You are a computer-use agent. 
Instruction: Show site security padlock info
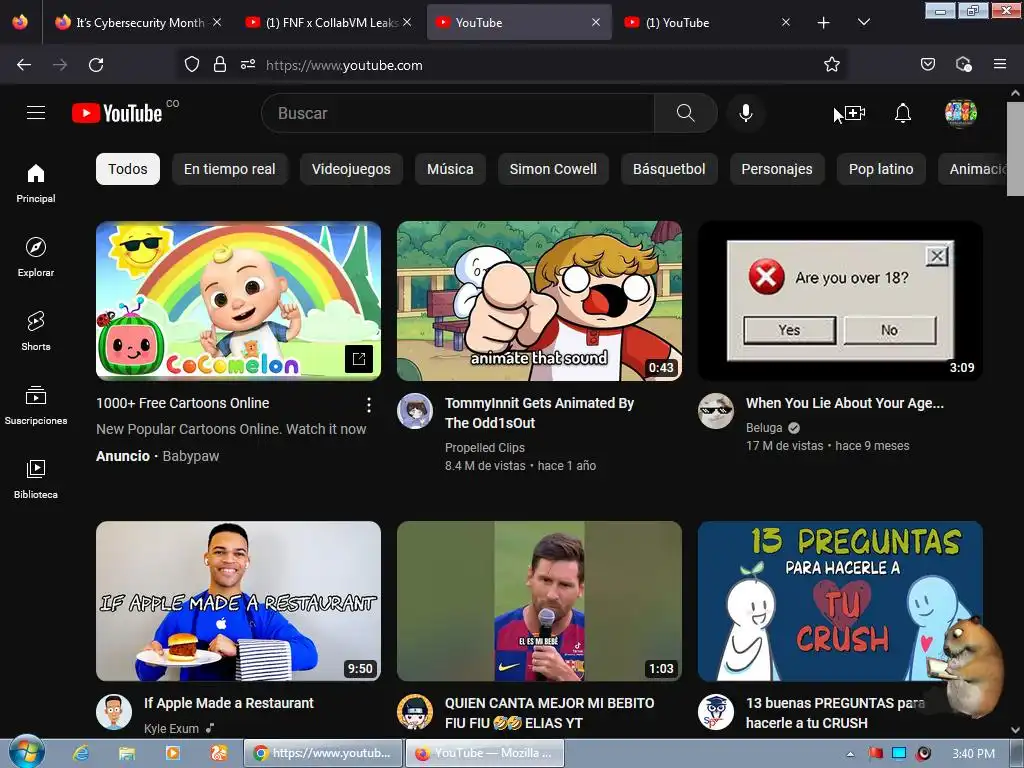click(220, 65)
